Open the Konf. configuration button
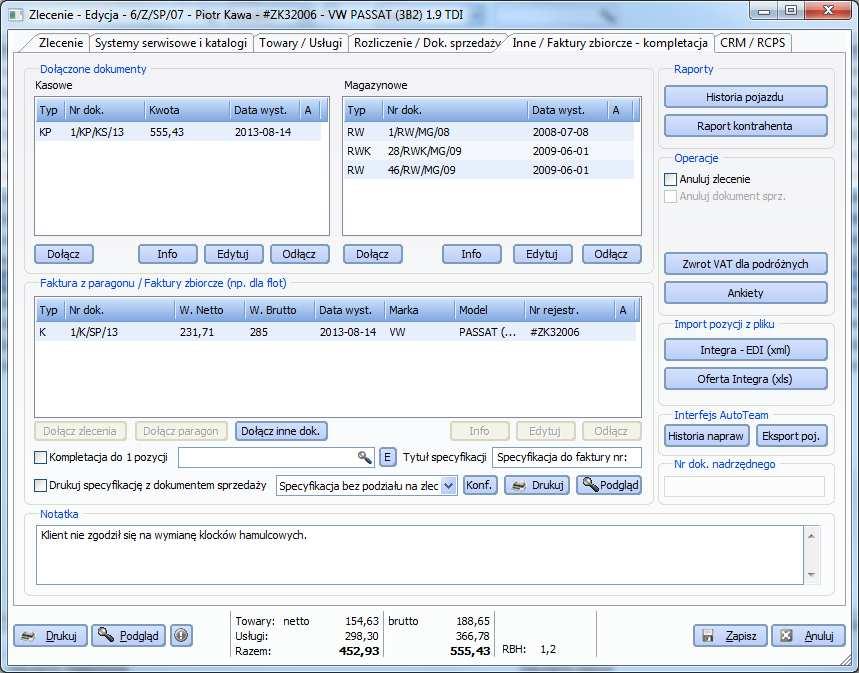The image size is (859, 673). click(480, 486)
